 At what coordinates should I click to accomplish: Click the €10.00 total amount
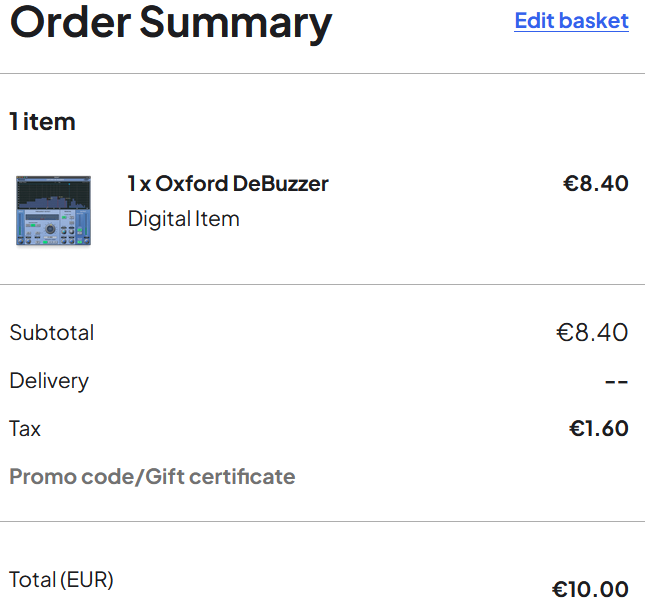[590, 589]
